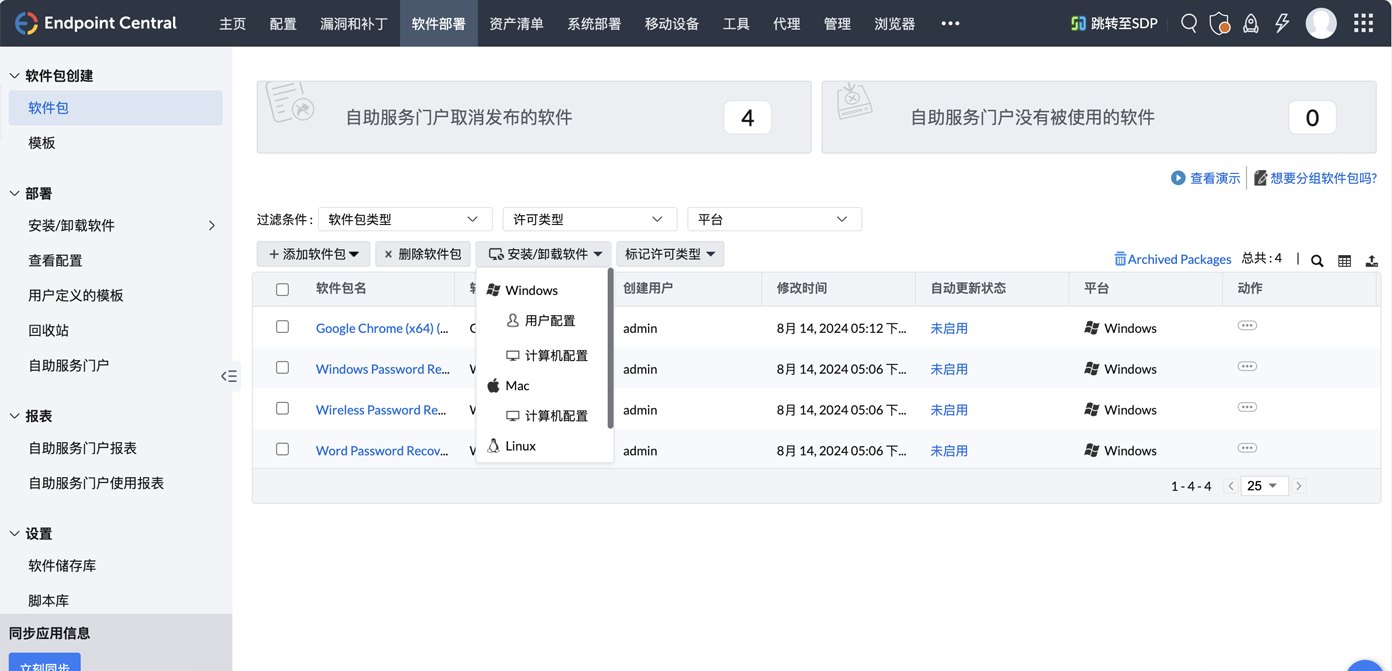Open the page size 25 dropdown
The width and height of the screenshot is (1392, 671).
[x=1262, y=486]
